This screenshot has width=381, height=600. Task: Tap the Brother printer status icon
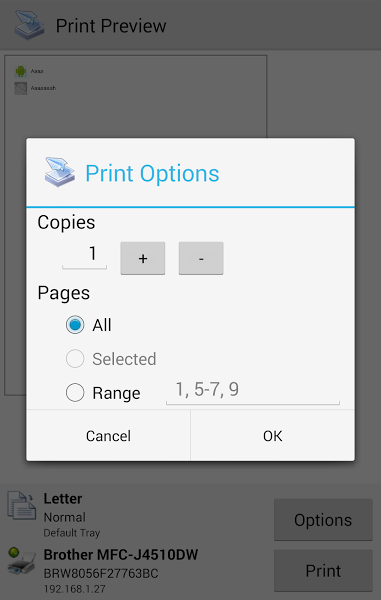(x=21, y=561)
